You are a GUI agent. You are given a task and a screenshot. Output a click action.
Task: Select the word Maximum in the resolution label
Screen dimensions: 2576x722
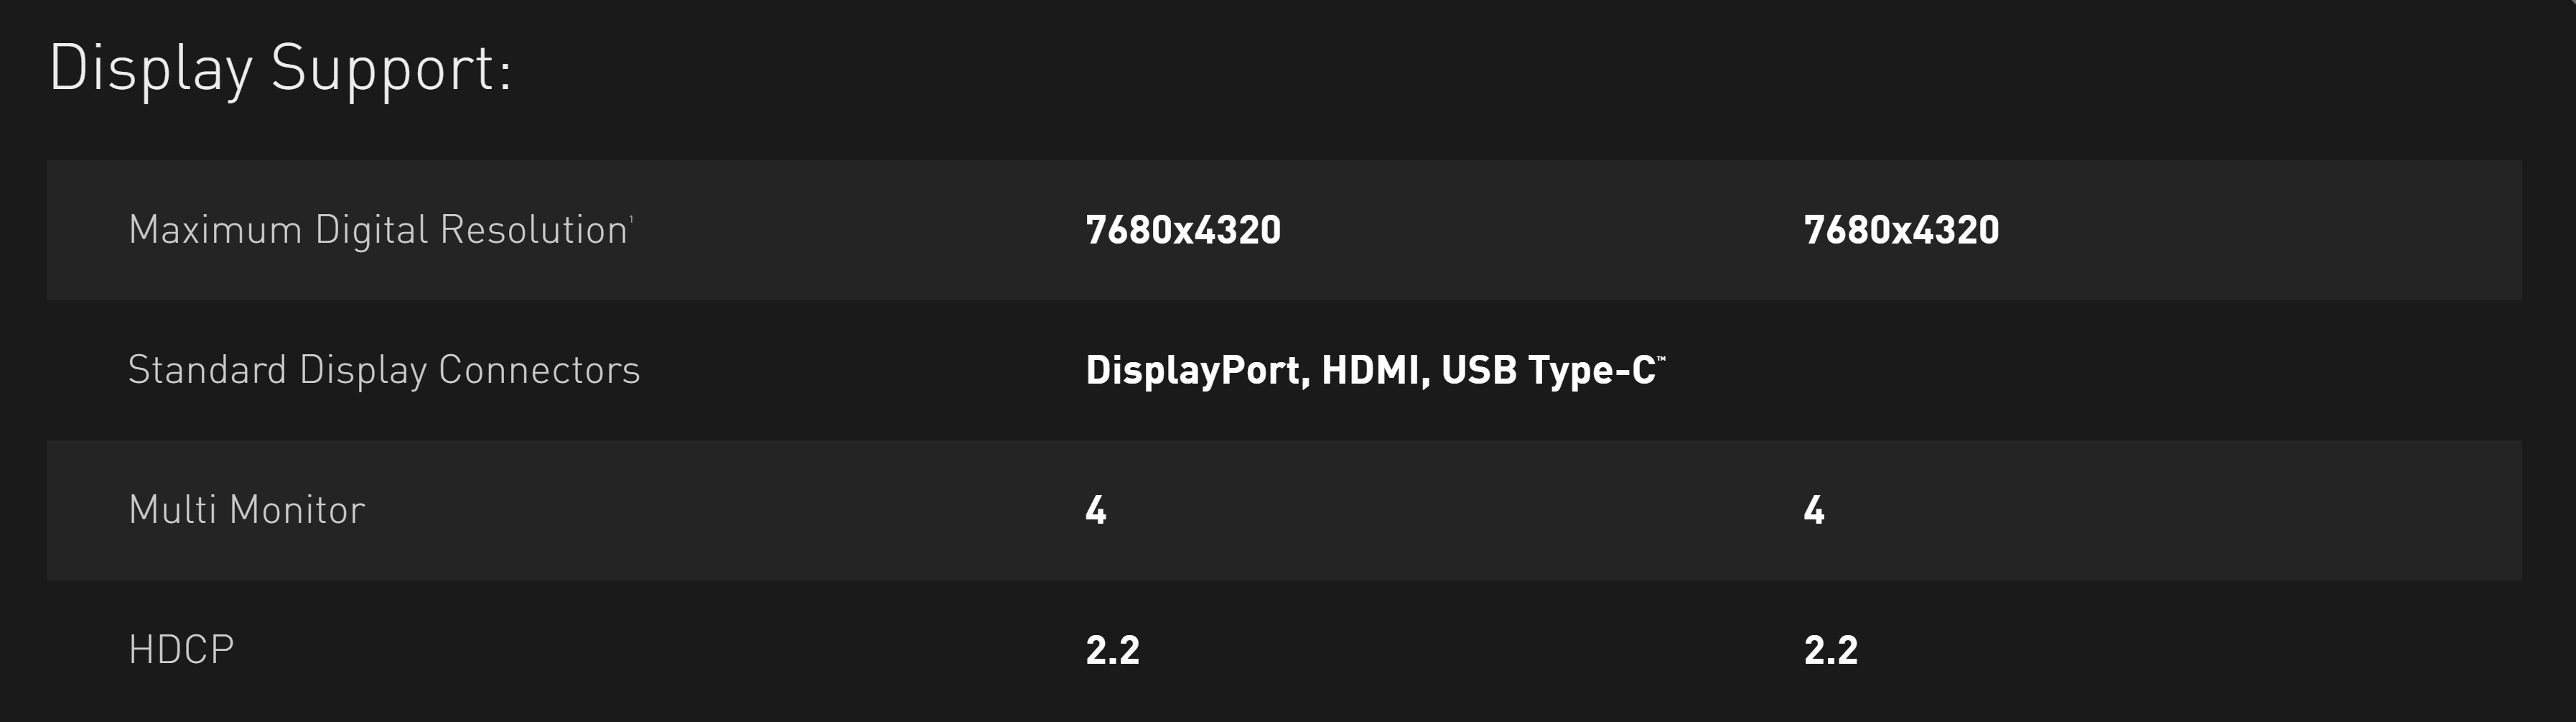click(x=215, y=230)
